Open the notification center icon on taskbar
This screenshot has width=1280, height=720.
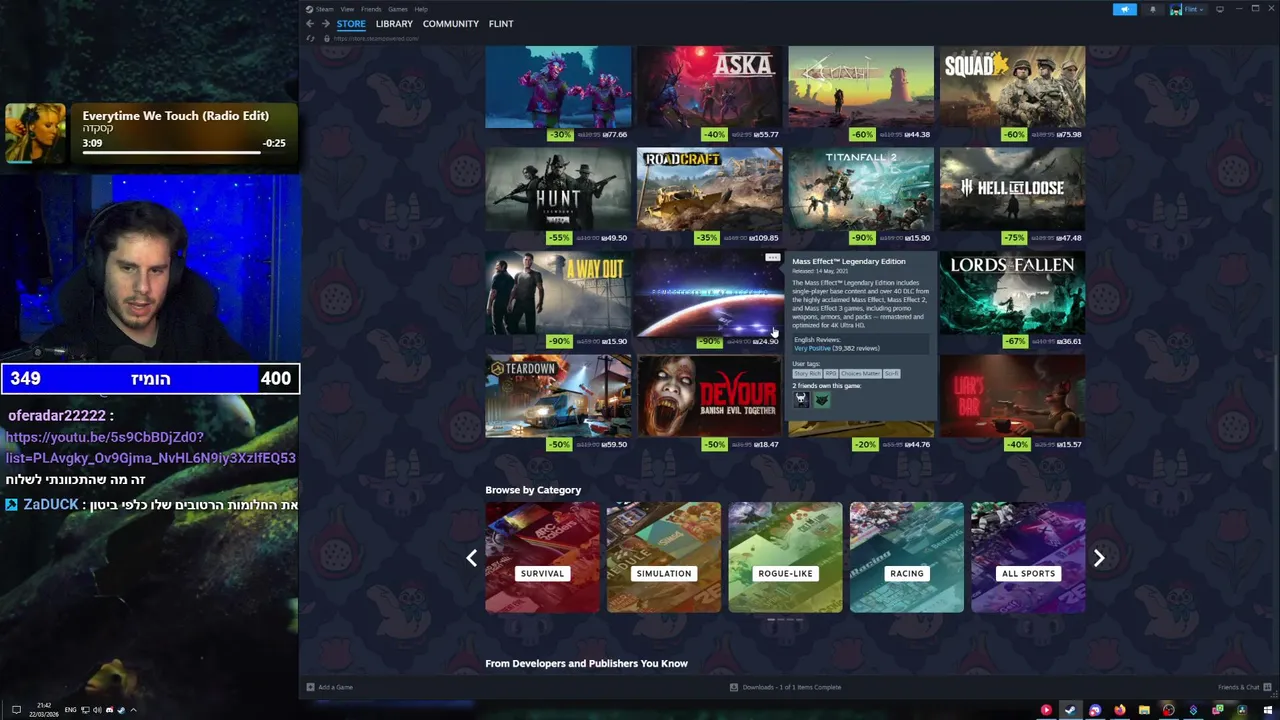16,710
